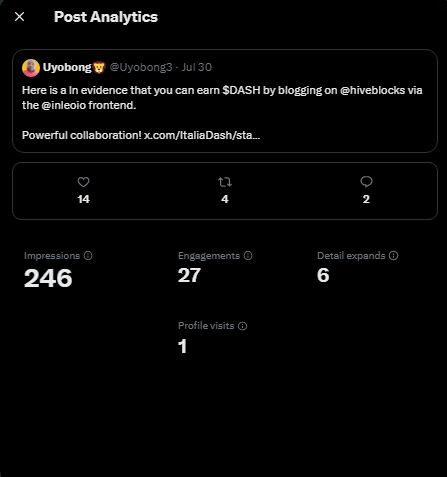The height and width of the screenshot is (477, 447).
Task: Click the reply speech bubble icon
Action: [366, 182]
